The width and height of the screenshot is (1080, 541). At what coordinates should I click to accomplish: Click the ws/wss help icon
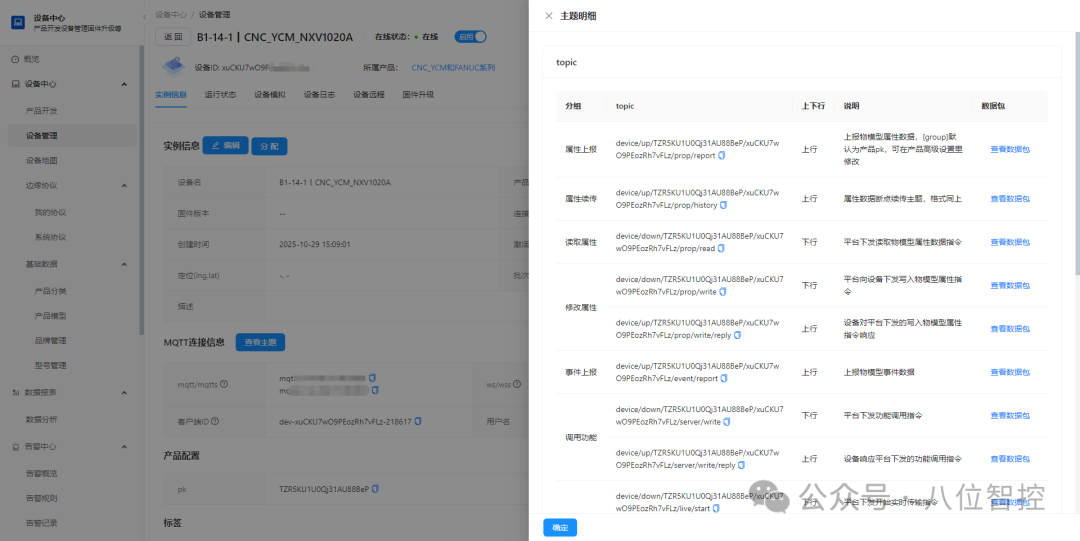coord(517,384)
